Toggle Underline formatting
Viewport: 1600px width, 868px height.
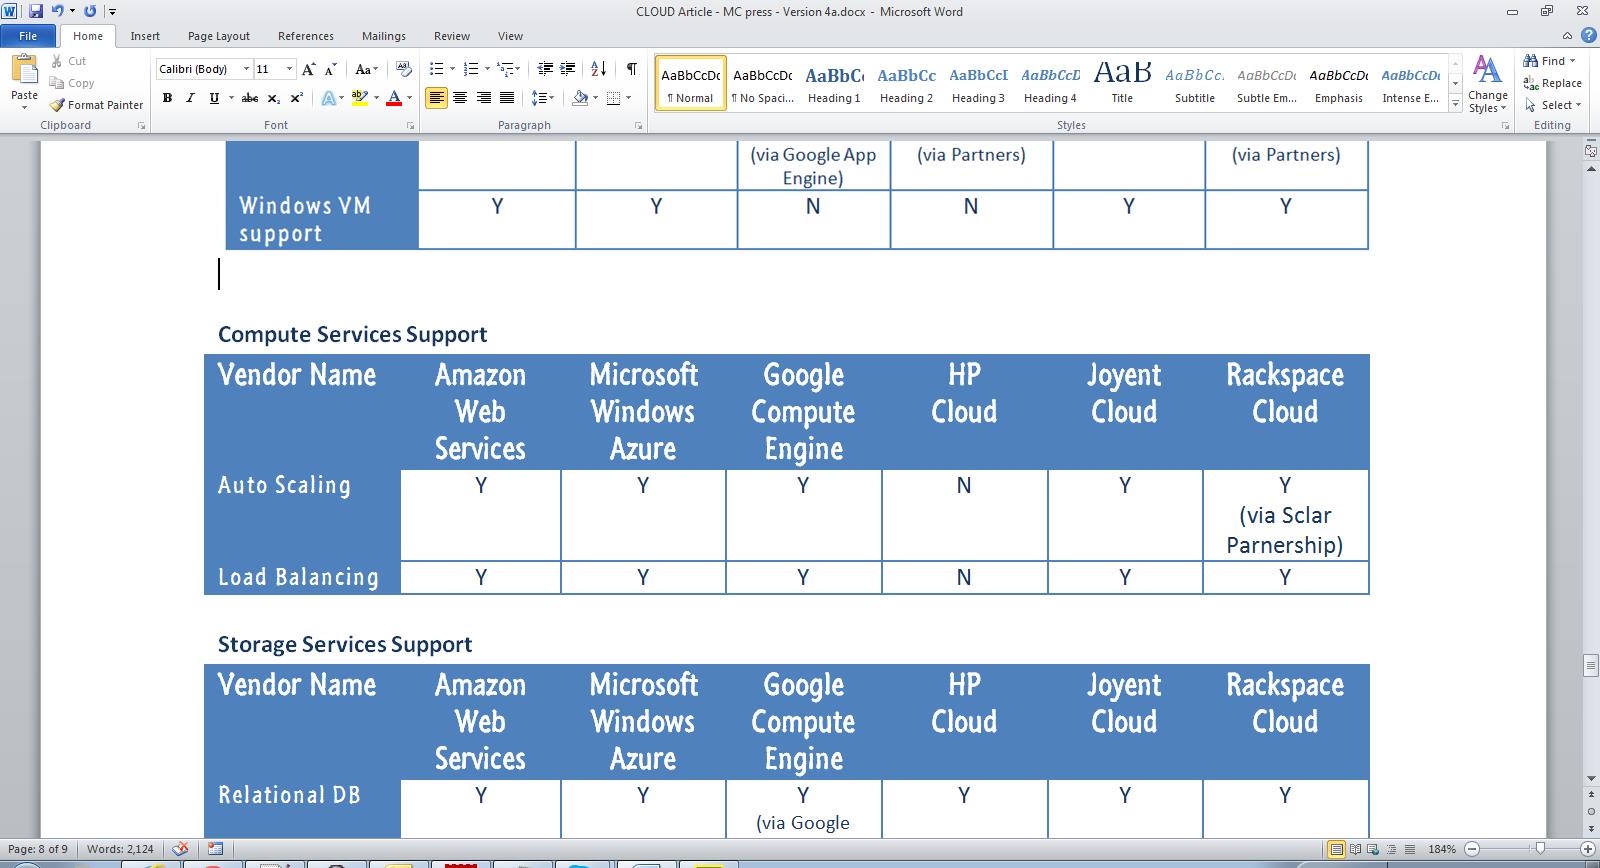214,98
